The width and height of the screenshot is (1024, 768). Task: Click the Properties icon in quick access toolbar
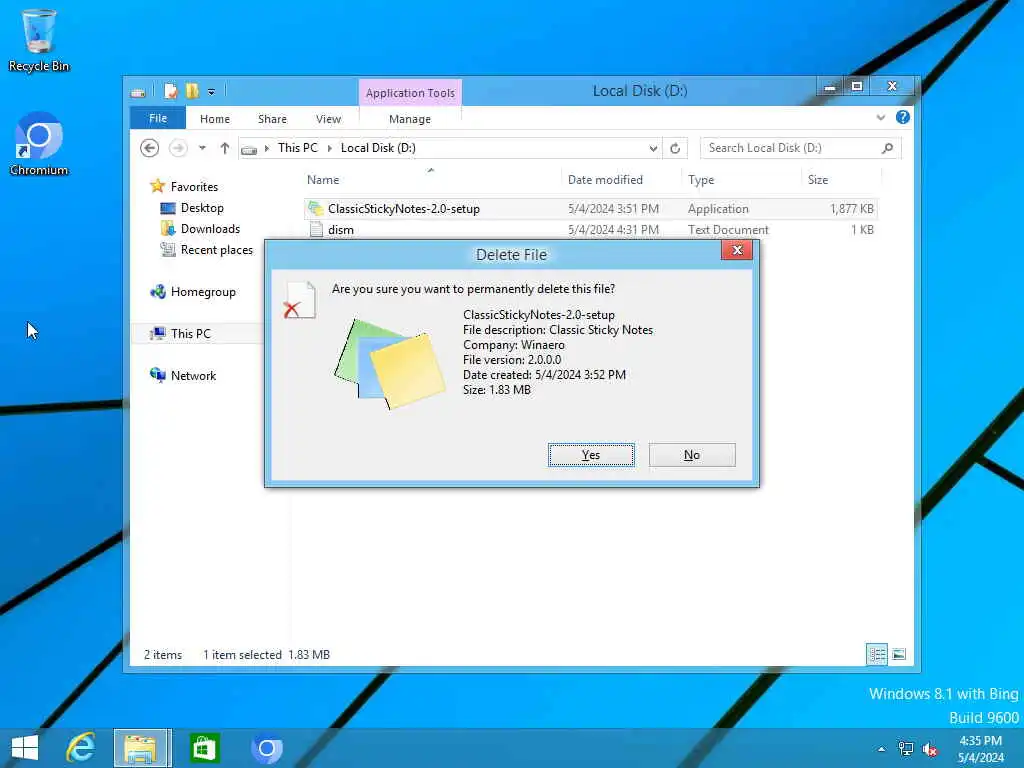(170, 91)
